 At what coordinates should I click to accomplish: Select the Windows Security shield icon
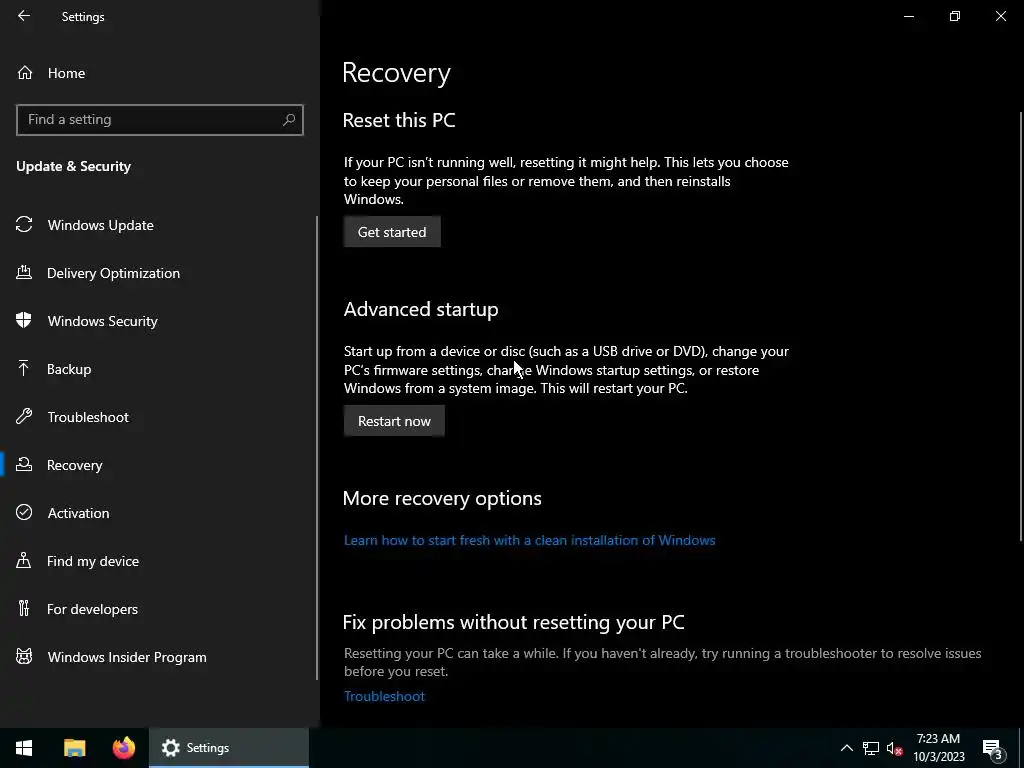24,321
